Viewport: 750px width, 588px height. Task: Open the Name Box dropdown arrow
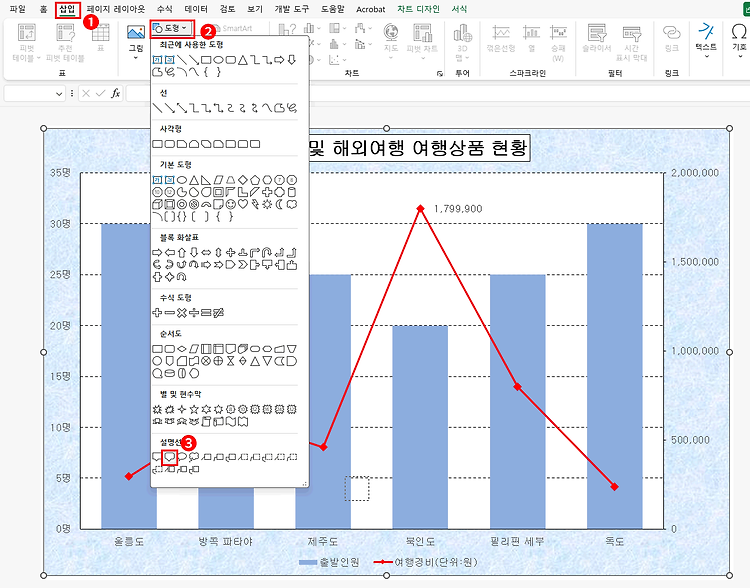[x=59, y=94]
